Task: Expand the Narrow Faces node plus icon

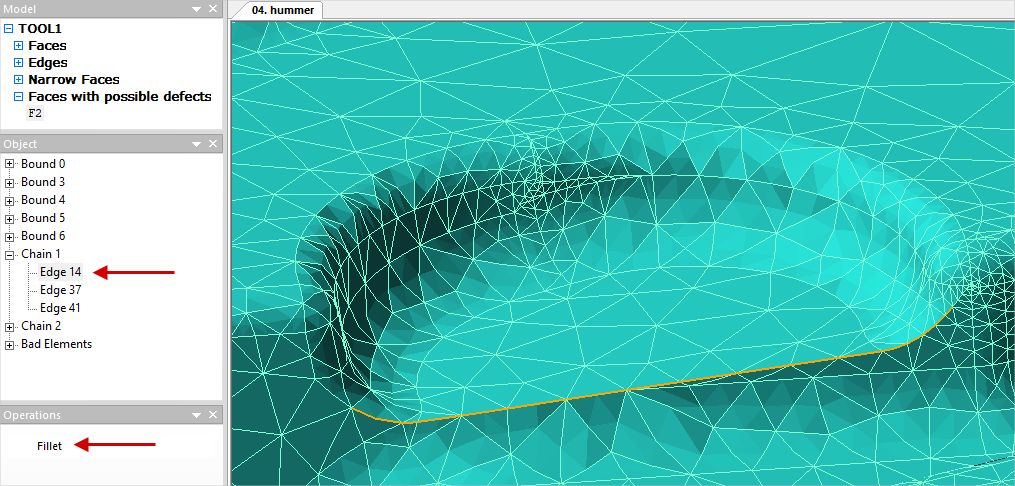Action: pos(18,80)
